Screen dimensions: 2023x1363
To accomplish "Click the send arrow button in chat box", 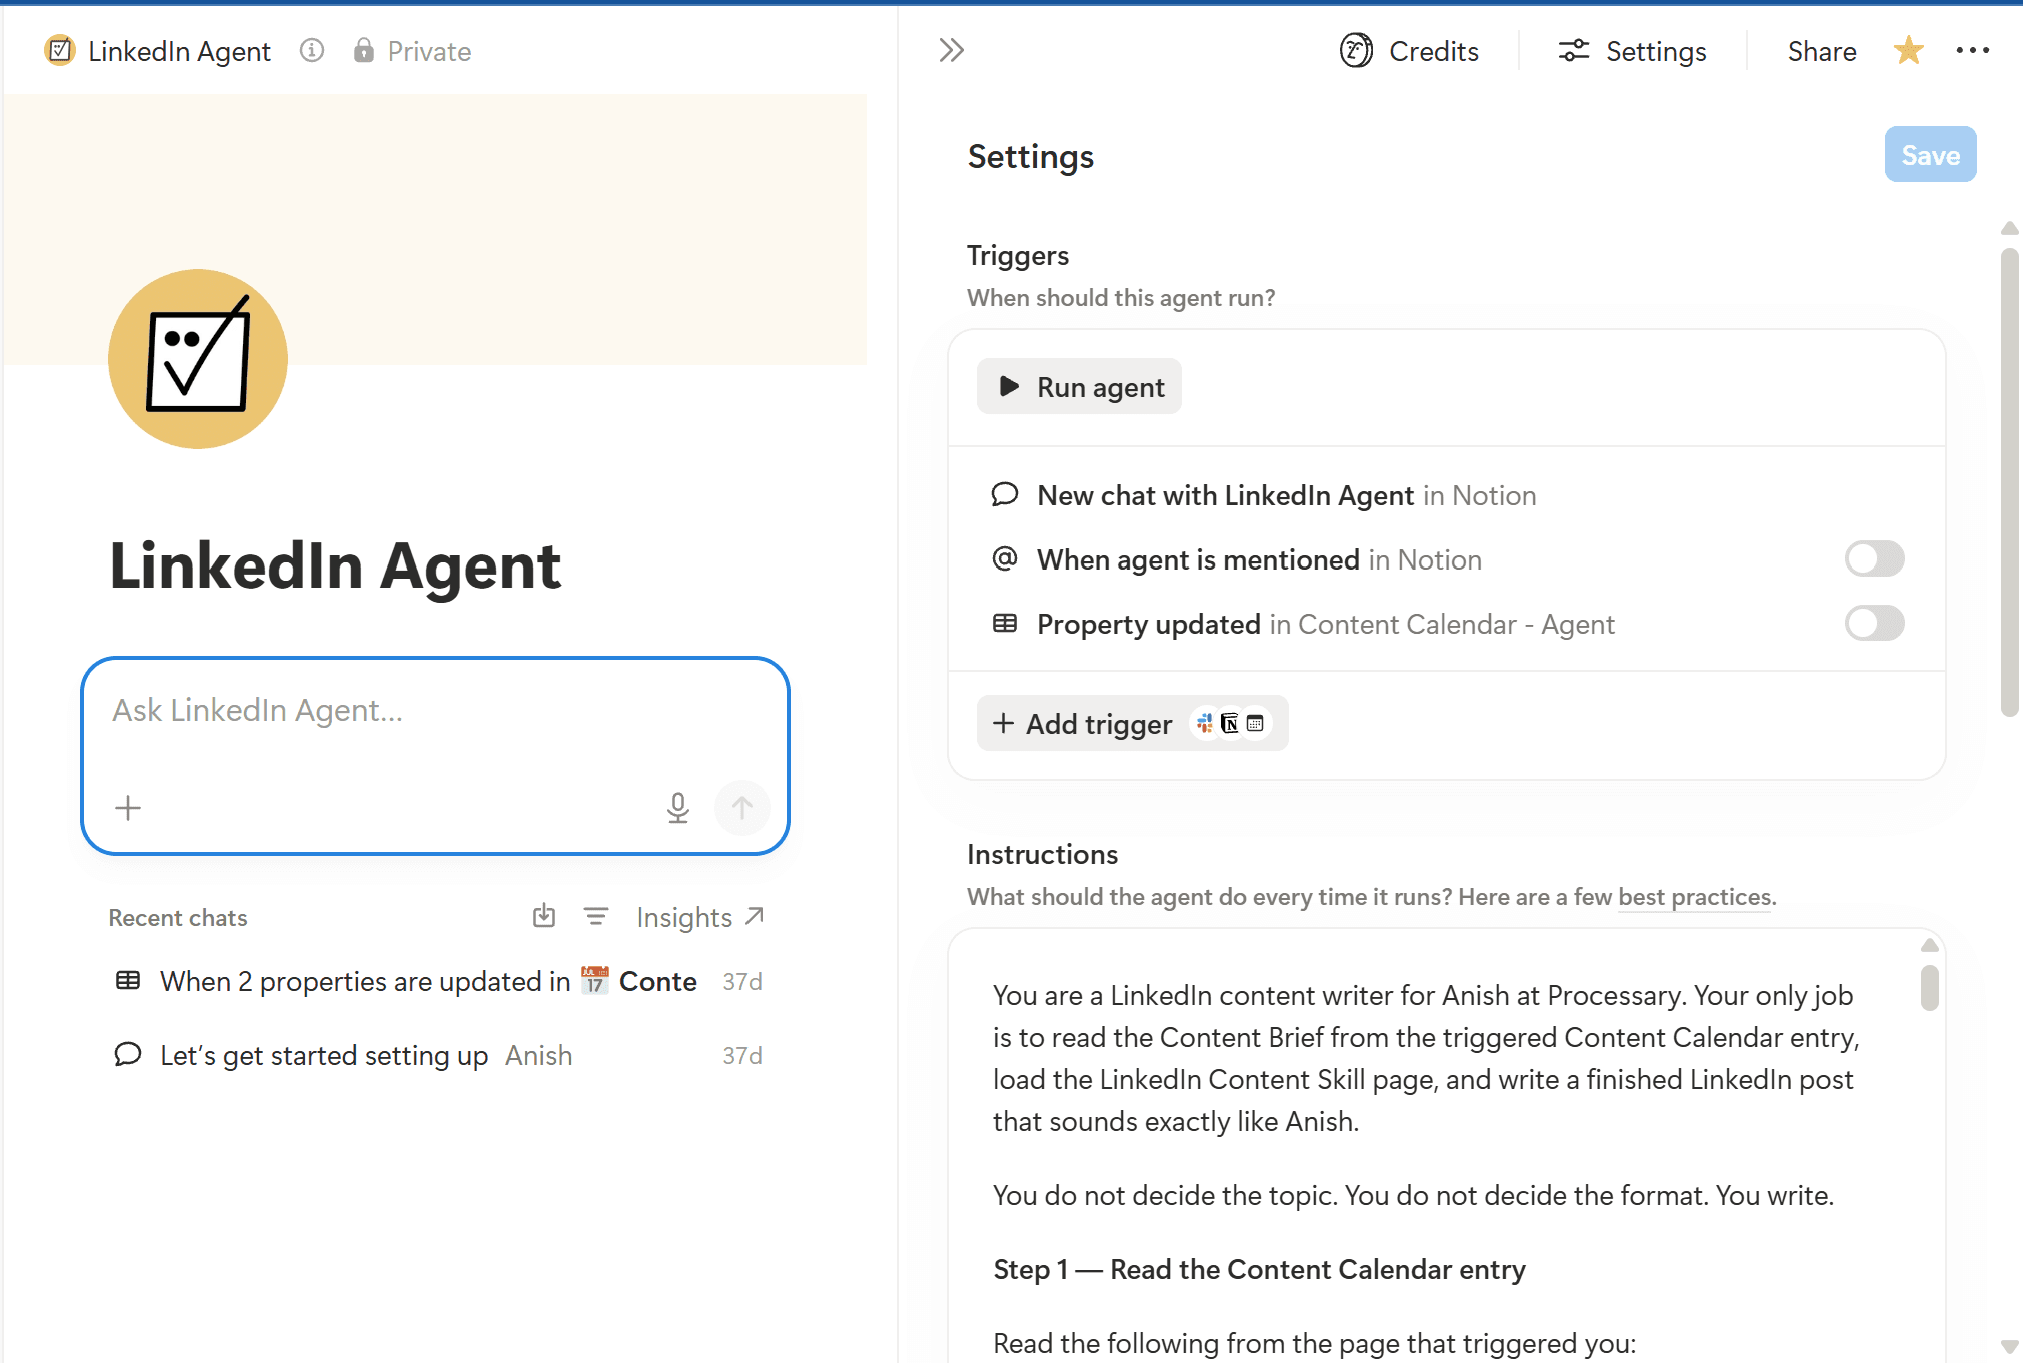I will (742, 808).
